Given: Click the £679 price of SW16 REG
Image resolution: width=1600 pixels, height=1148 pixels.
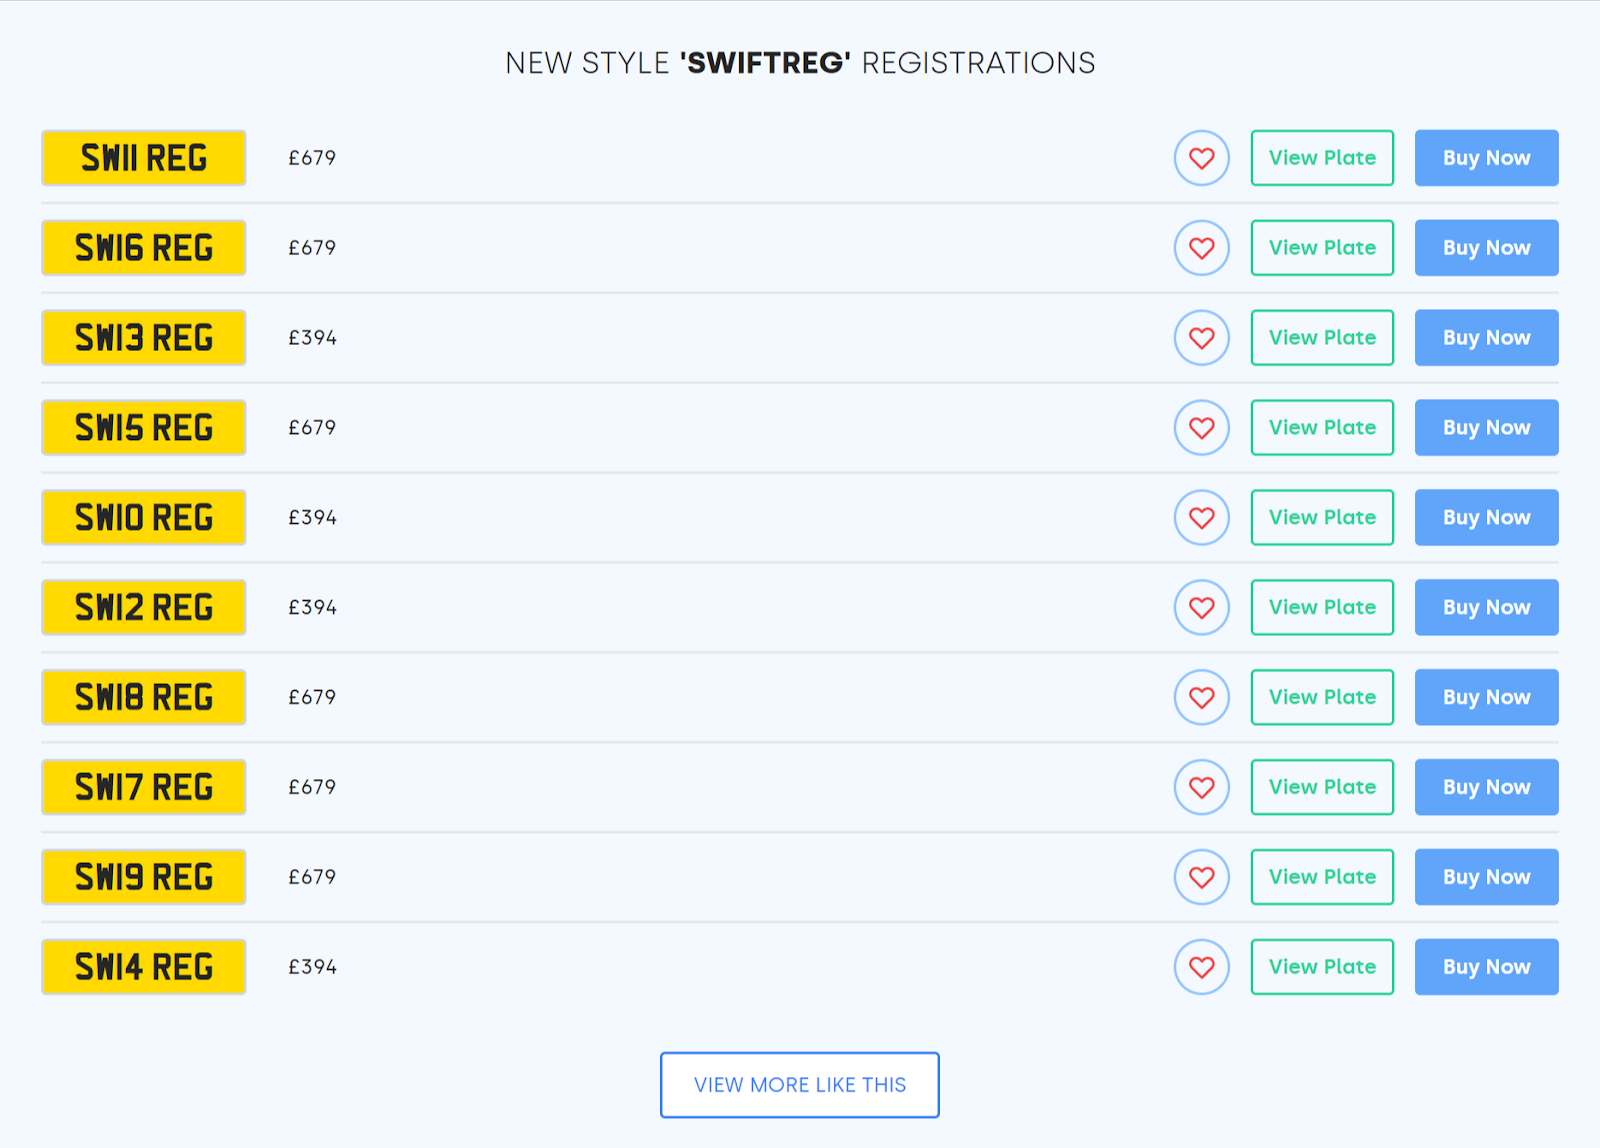Looking at the screenshot, I should [312, 248].
